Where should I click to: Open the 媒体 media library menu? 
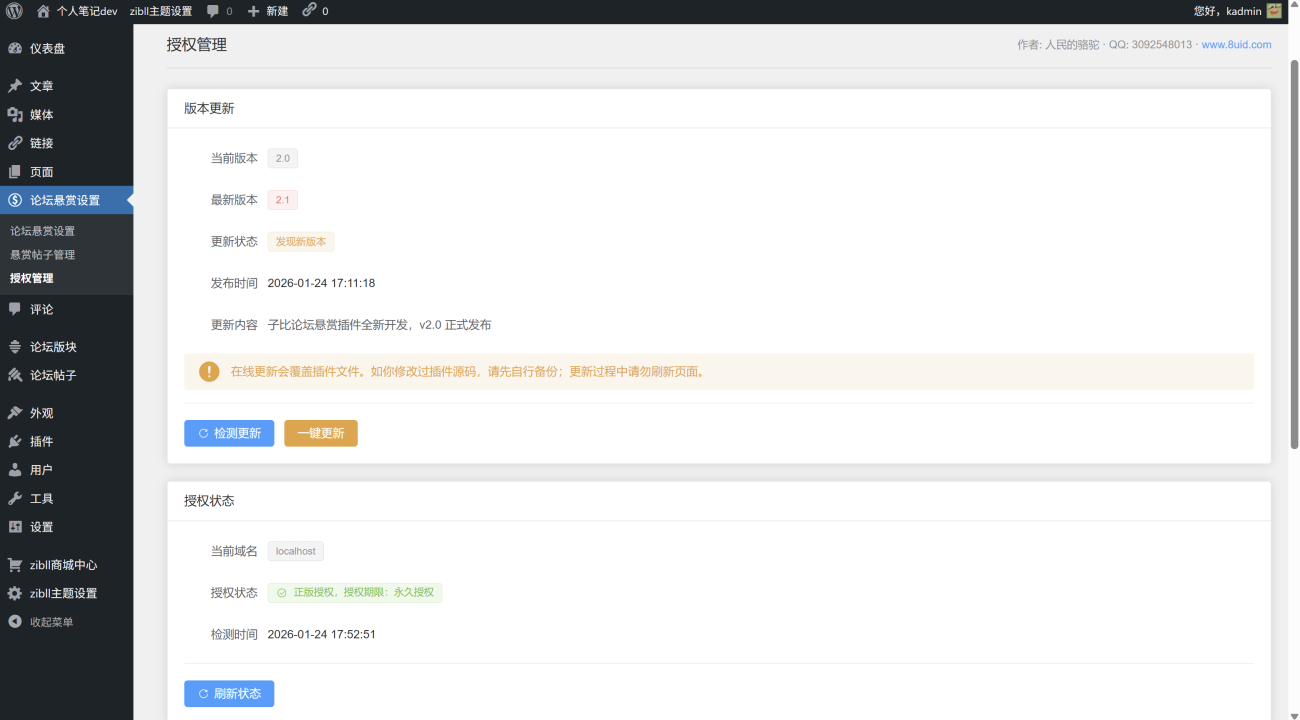(x=41, y=115)
